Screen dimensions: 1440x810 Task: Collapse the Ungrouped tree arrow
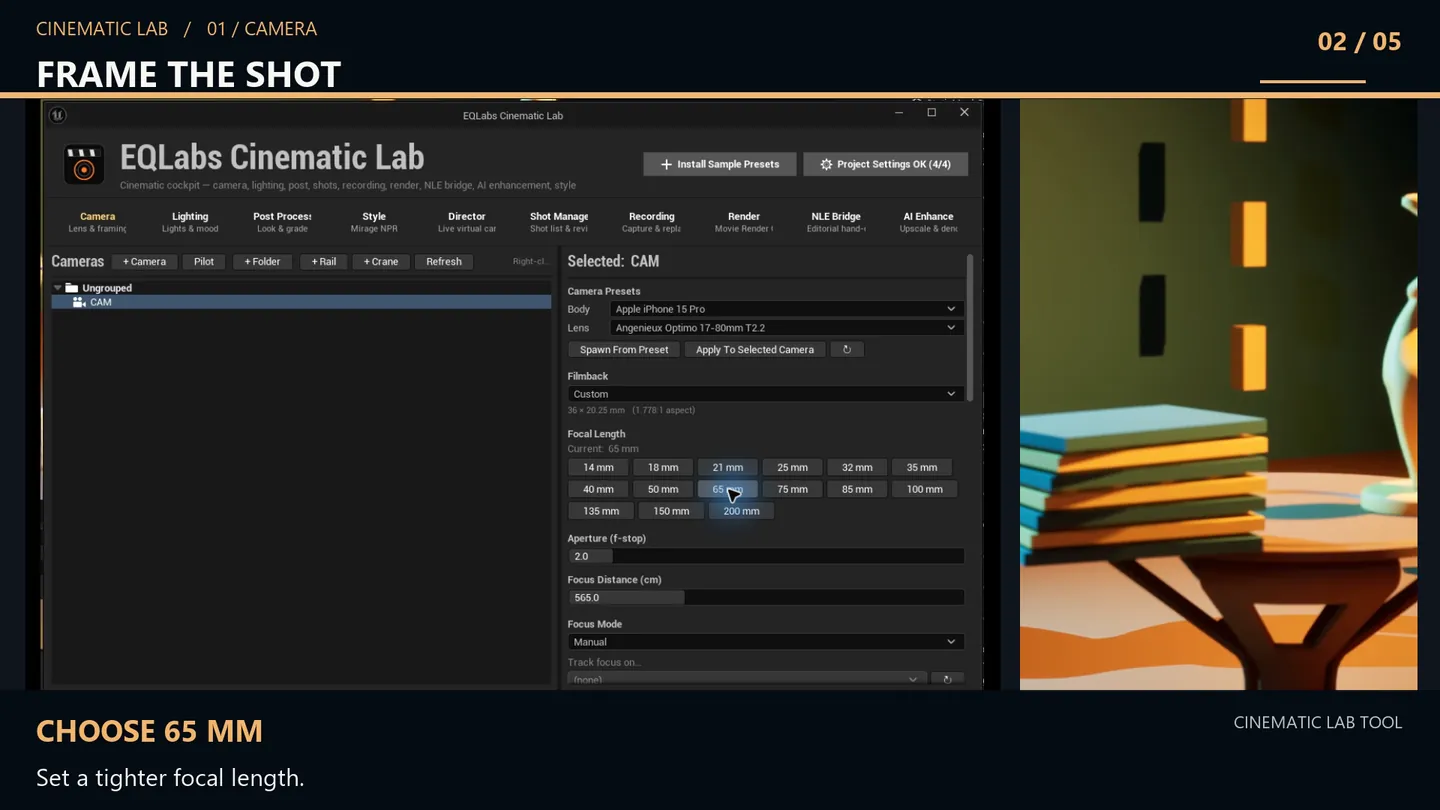click(58, 288)
